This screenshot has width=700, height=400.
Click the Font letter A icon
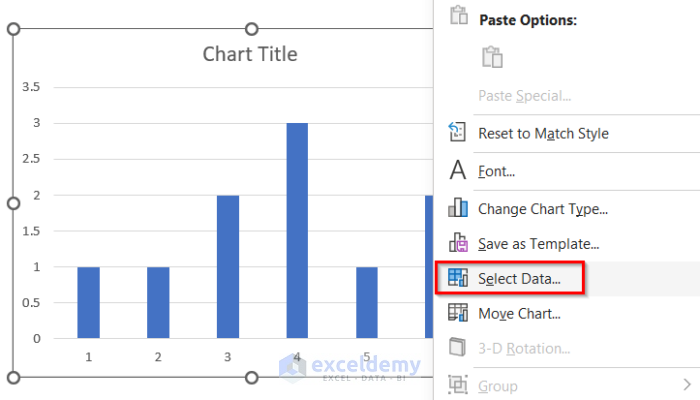[458, 171]
